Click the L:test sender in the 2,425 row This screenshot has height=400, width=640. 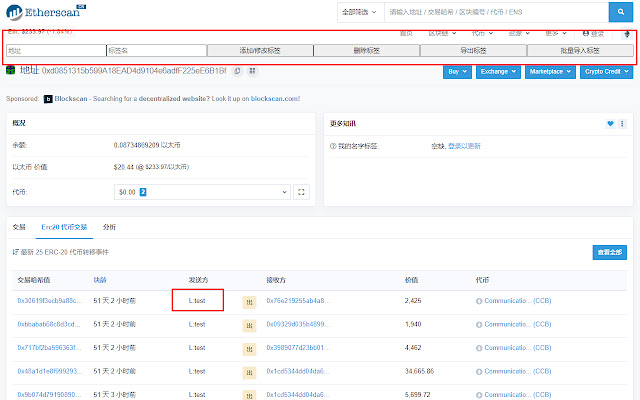click(x=197, y=301)
